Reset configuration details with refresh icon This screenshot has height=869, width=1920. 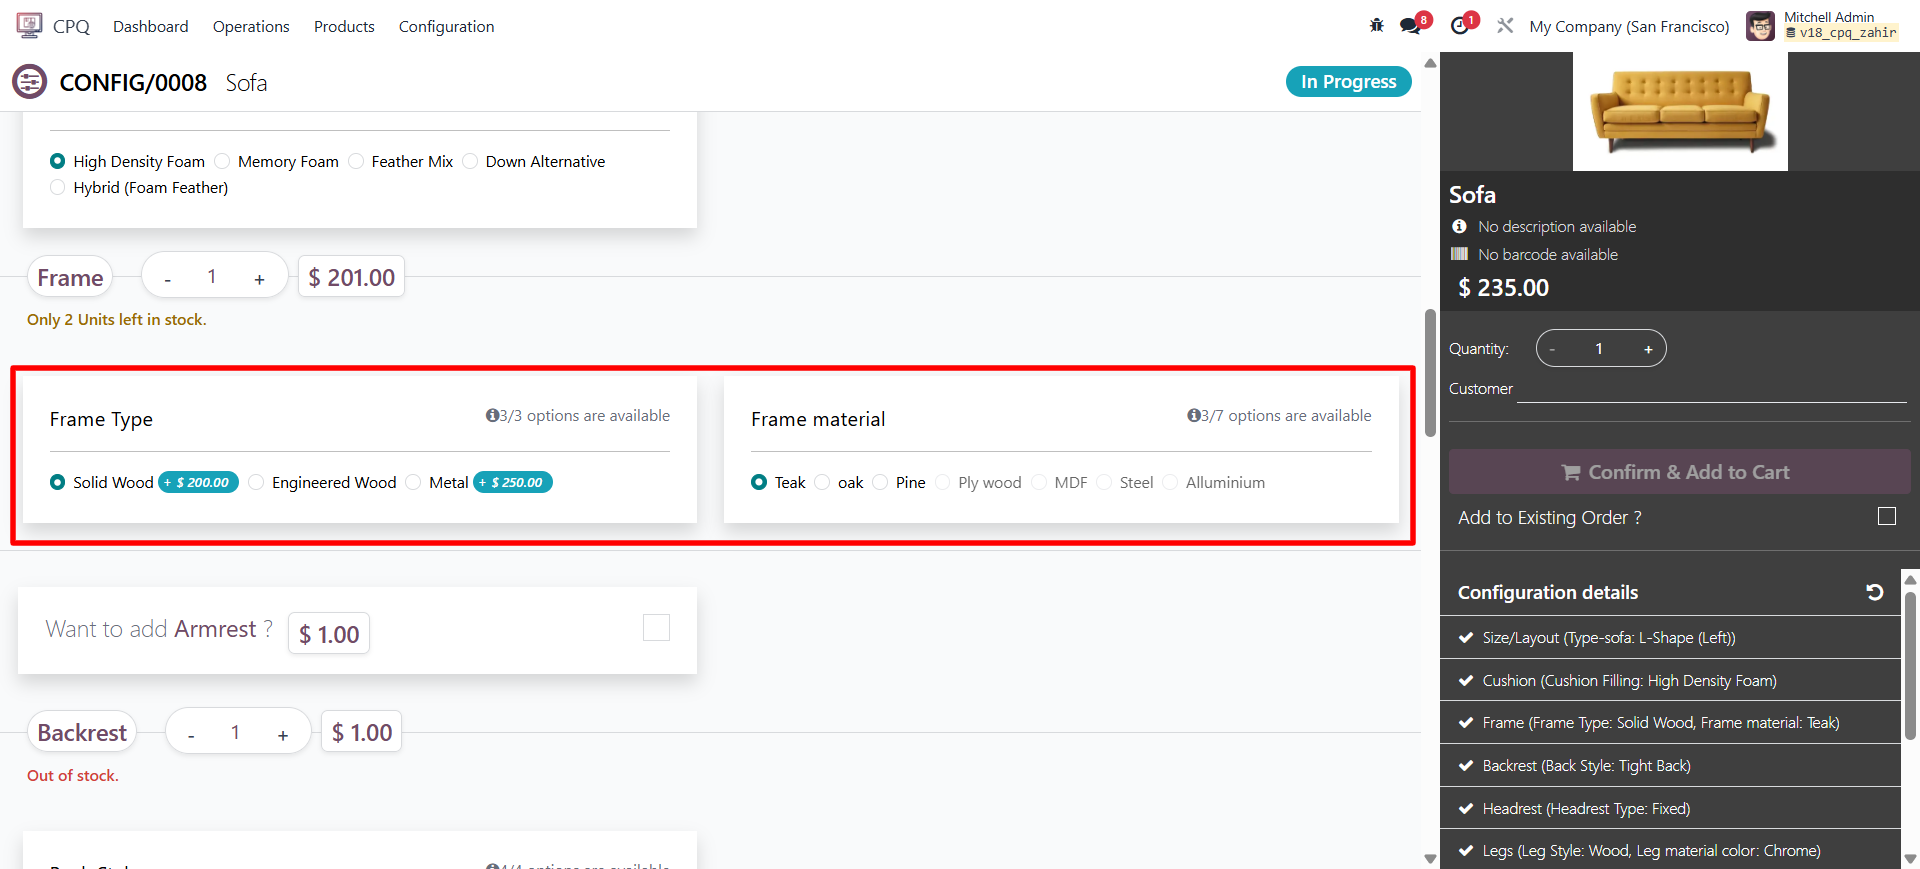1874,592
